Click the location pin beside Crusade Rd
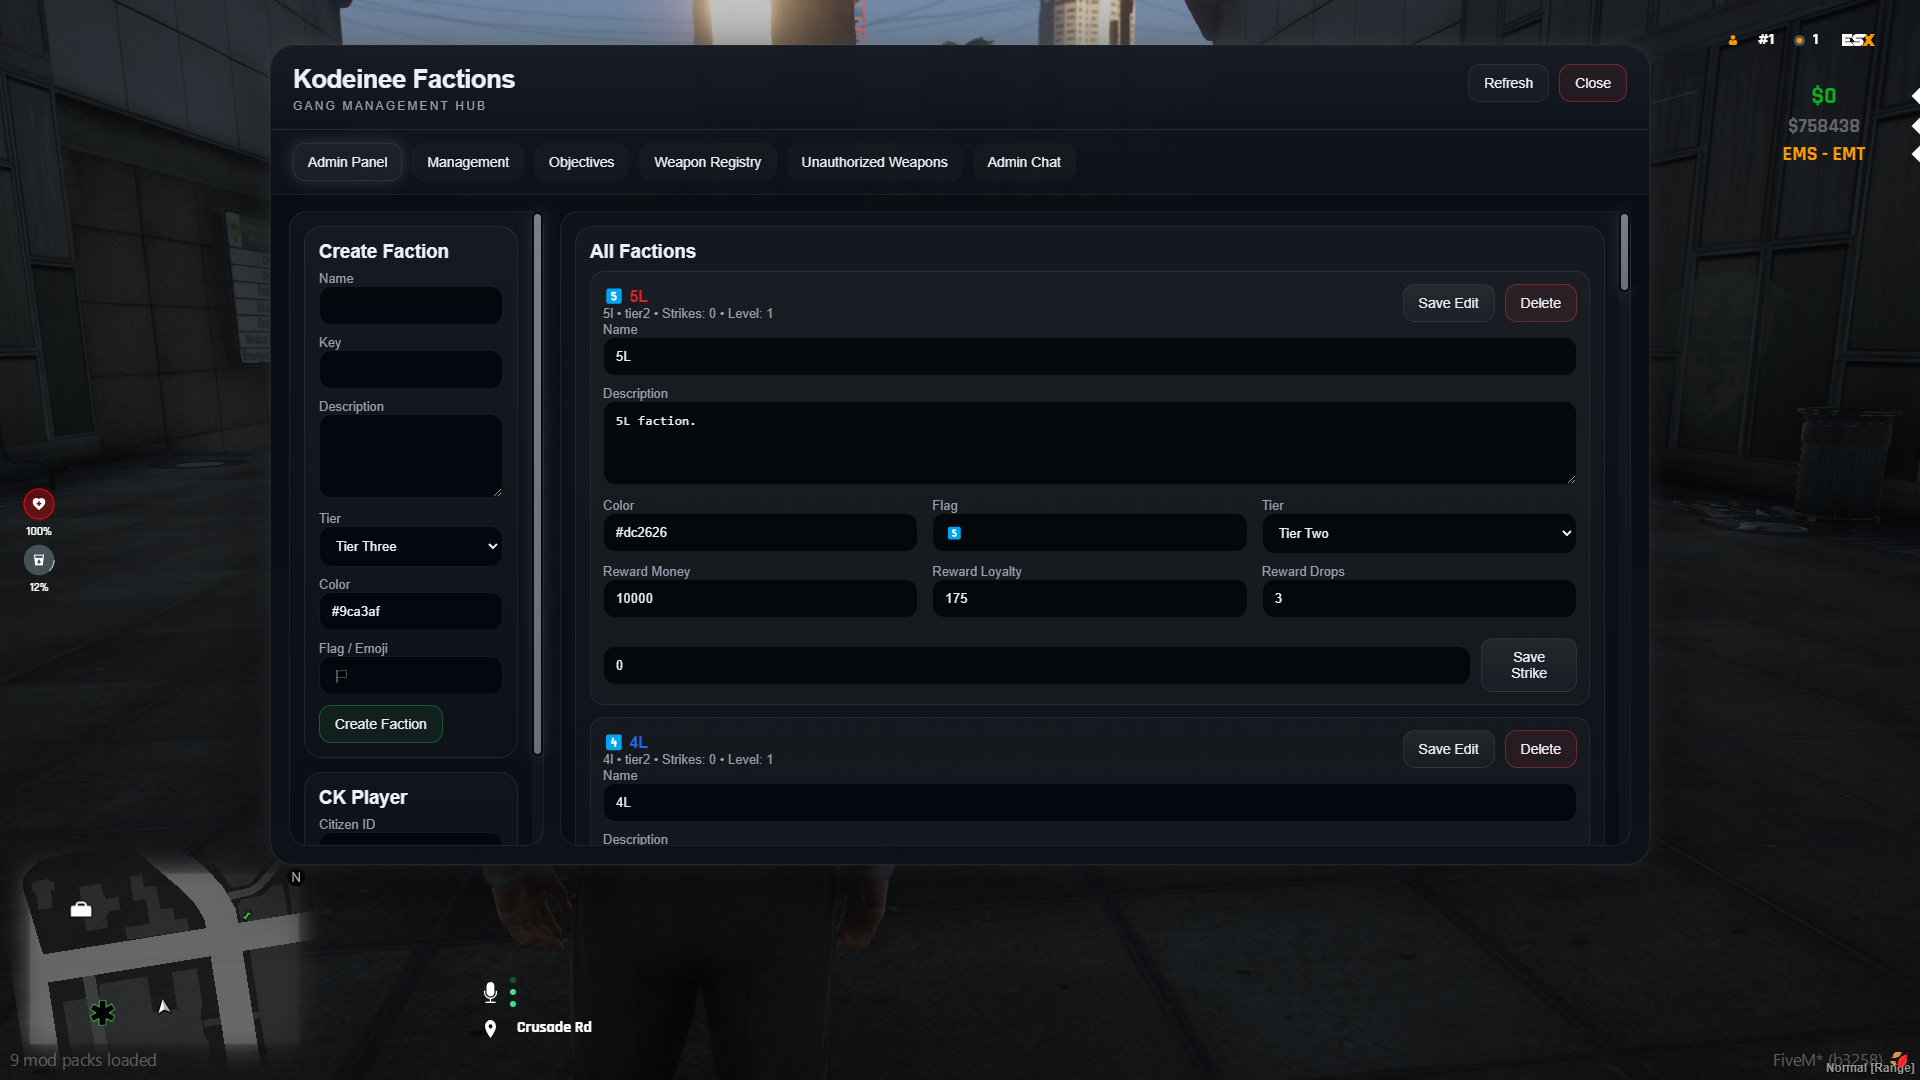Viewport: 1920px width, 1080px height. pos(490,1028)
